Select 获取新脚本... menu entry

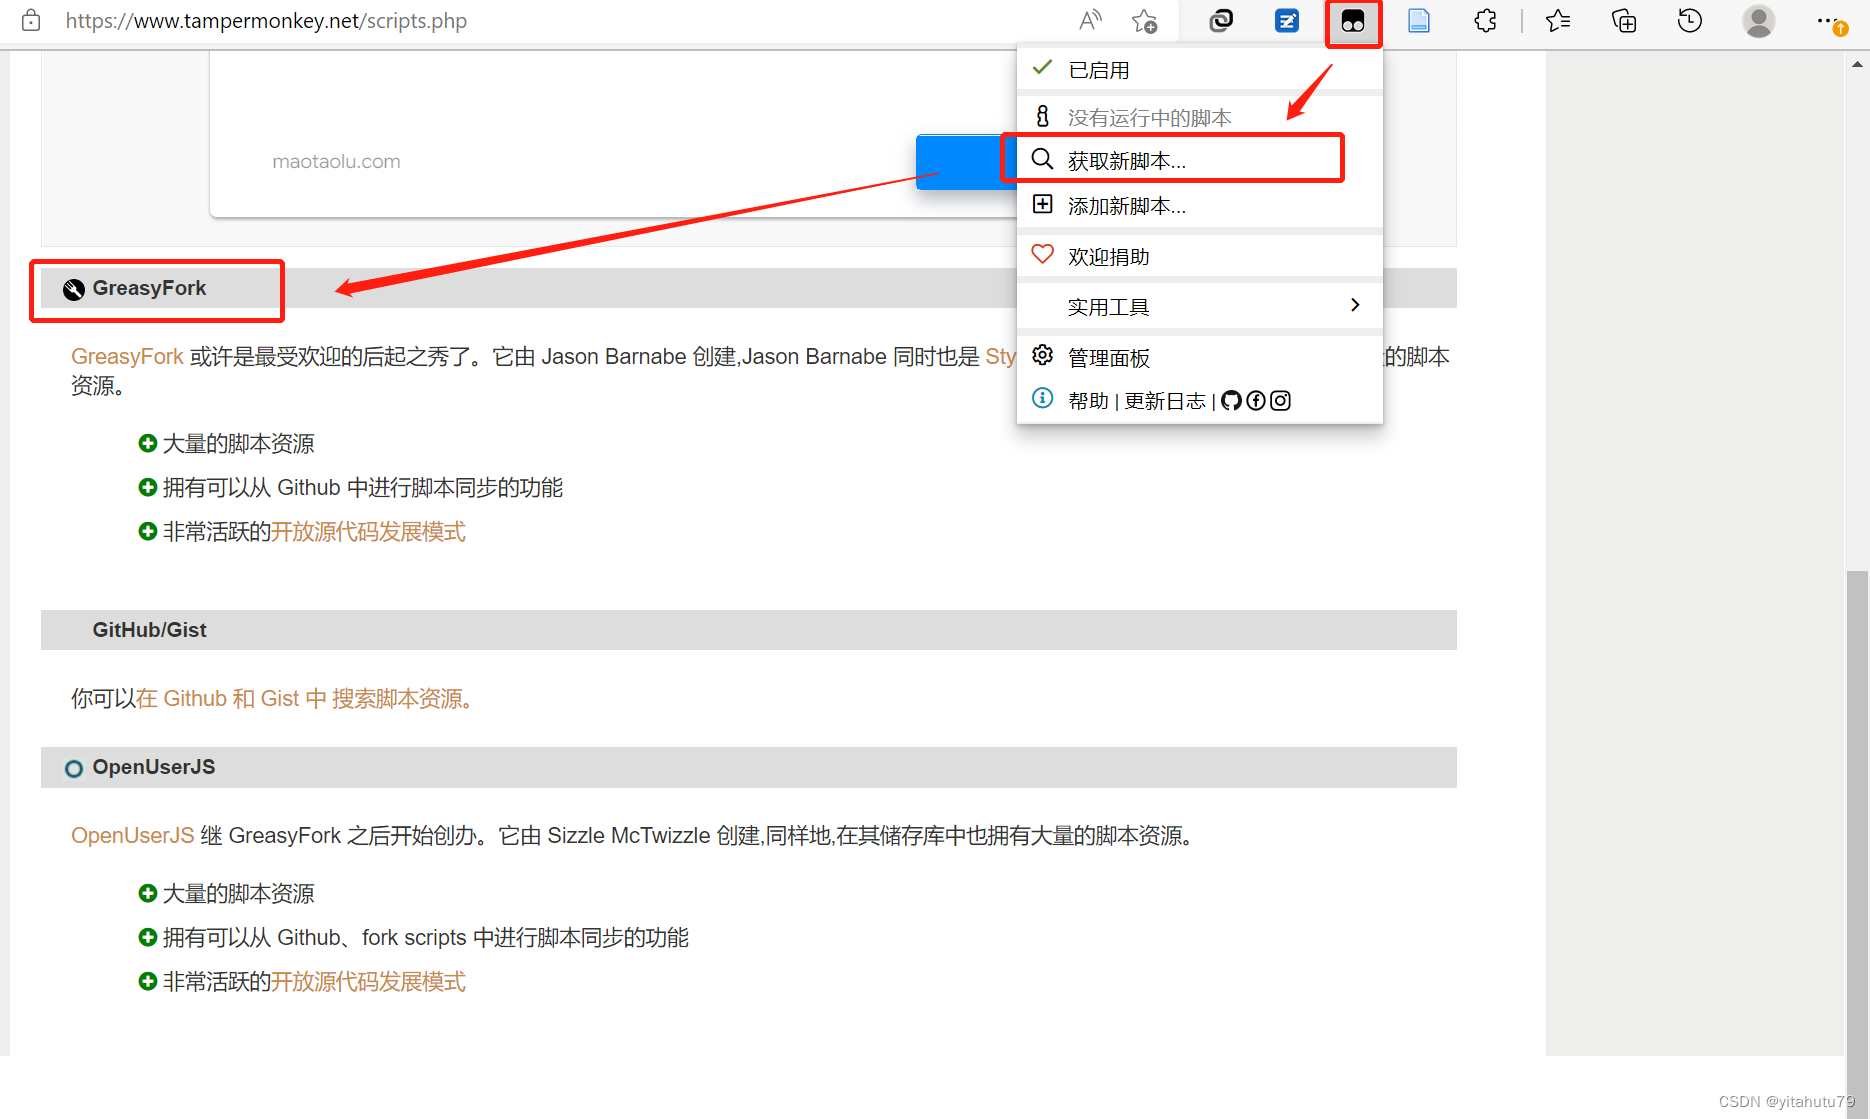pyautogui.click(x=1199, y=160)
